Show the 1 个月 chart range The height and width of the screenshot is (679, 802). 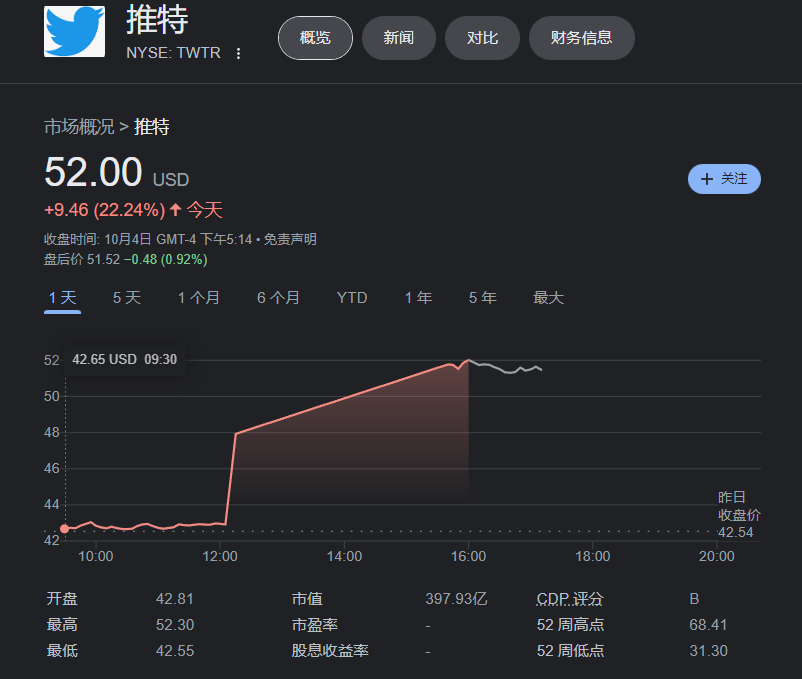coord(198,298)
